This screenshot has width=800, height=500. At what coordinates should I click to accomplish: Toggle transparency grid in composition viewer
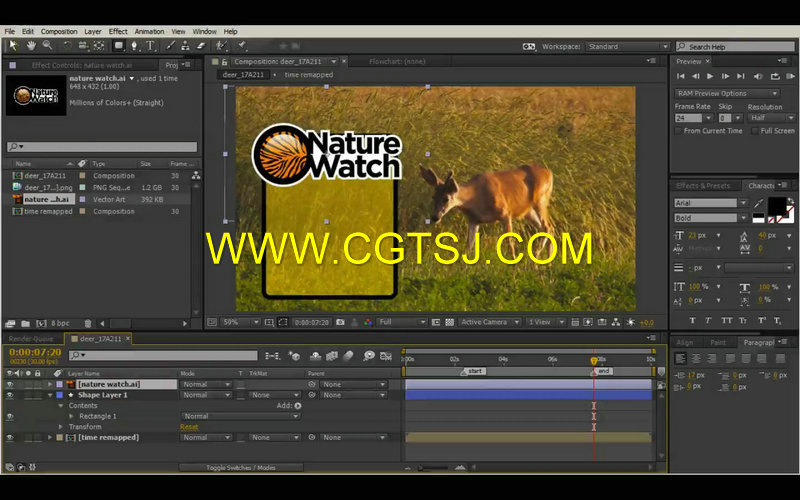[449, 322]
